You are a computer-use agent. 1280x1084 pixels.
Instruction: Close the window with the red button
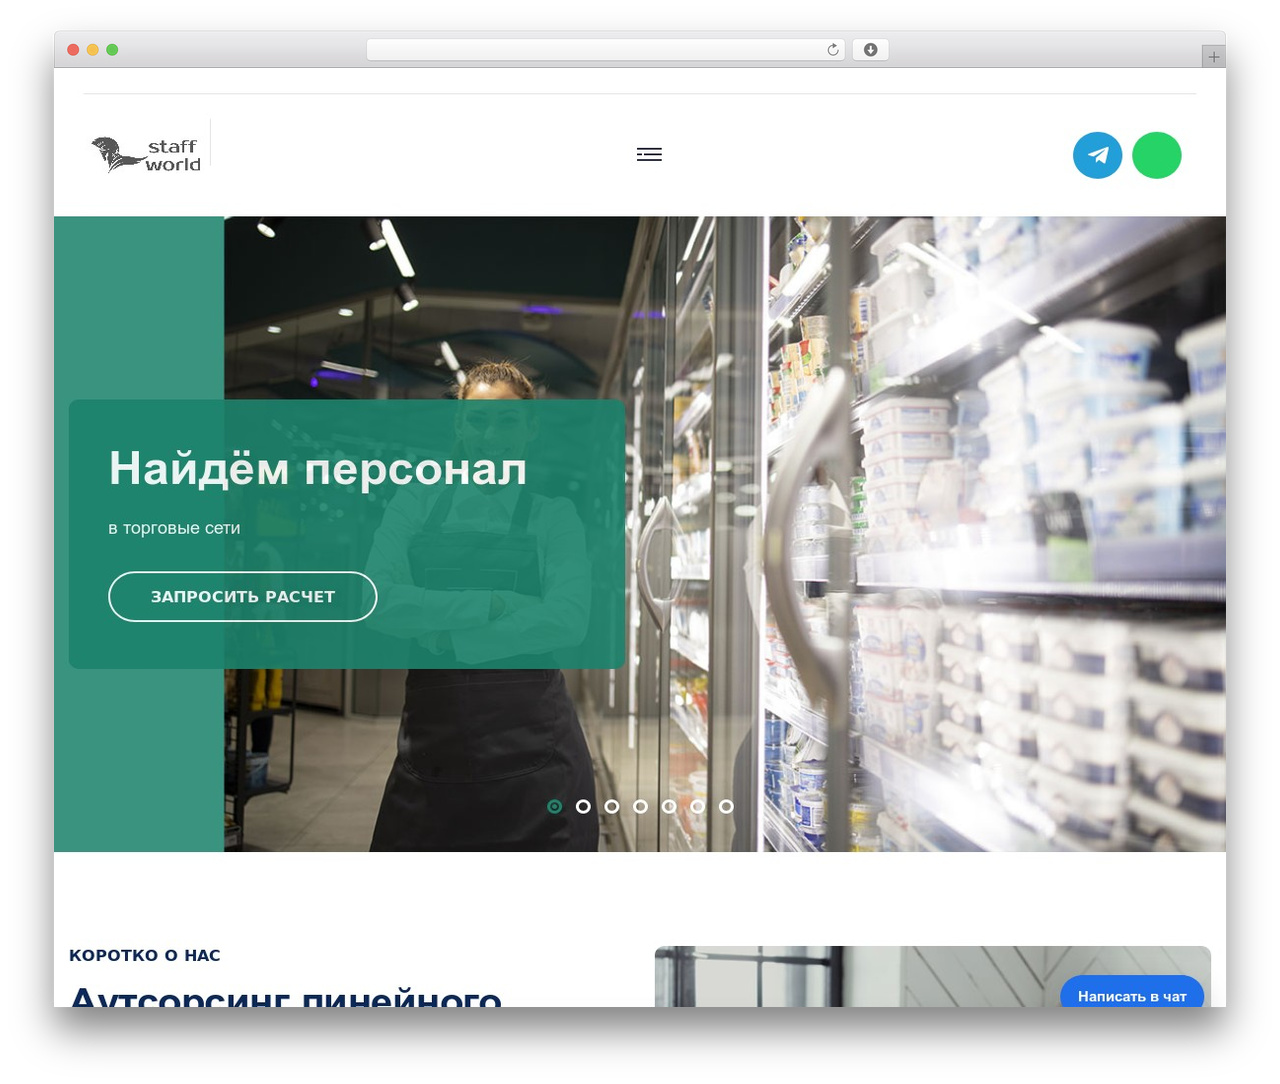73,50
